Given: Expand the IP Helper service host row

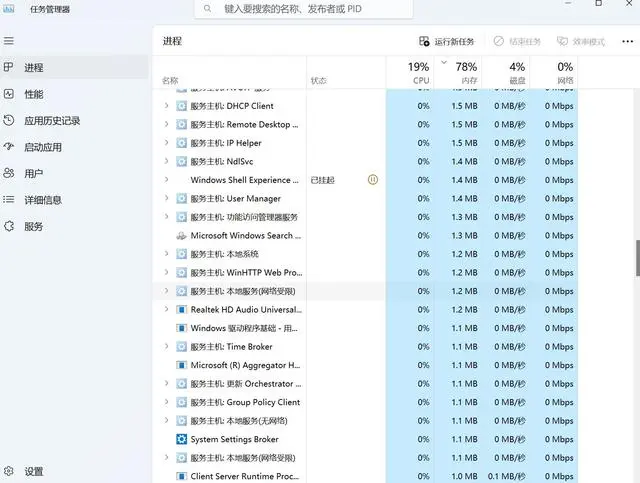Looking at the screenshot, I should click(x=166, y=143).
